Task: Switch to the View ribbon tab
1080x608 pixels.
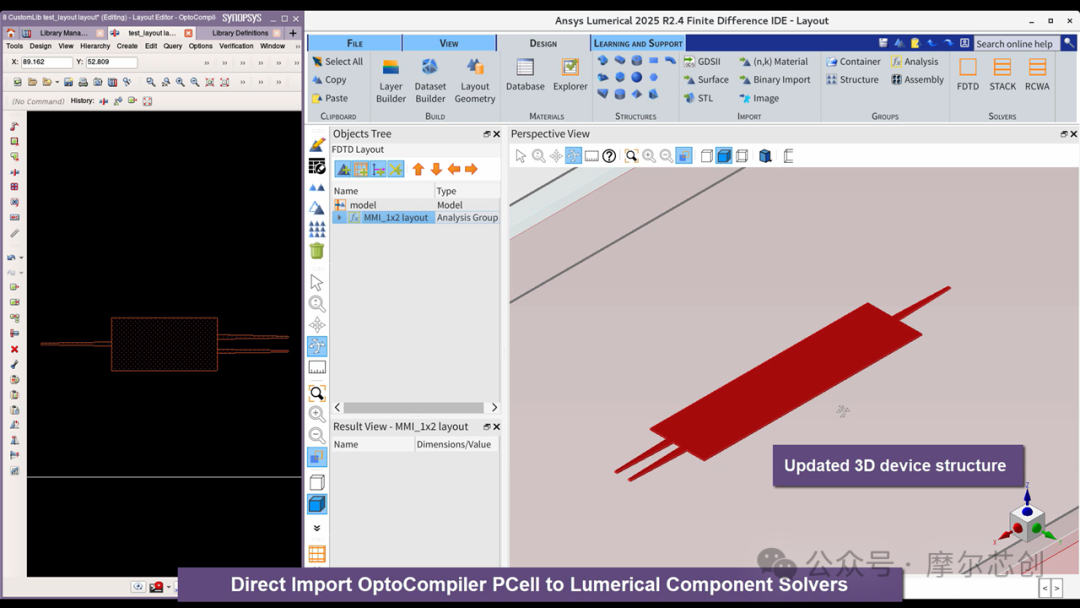Action: coord(449,43)
